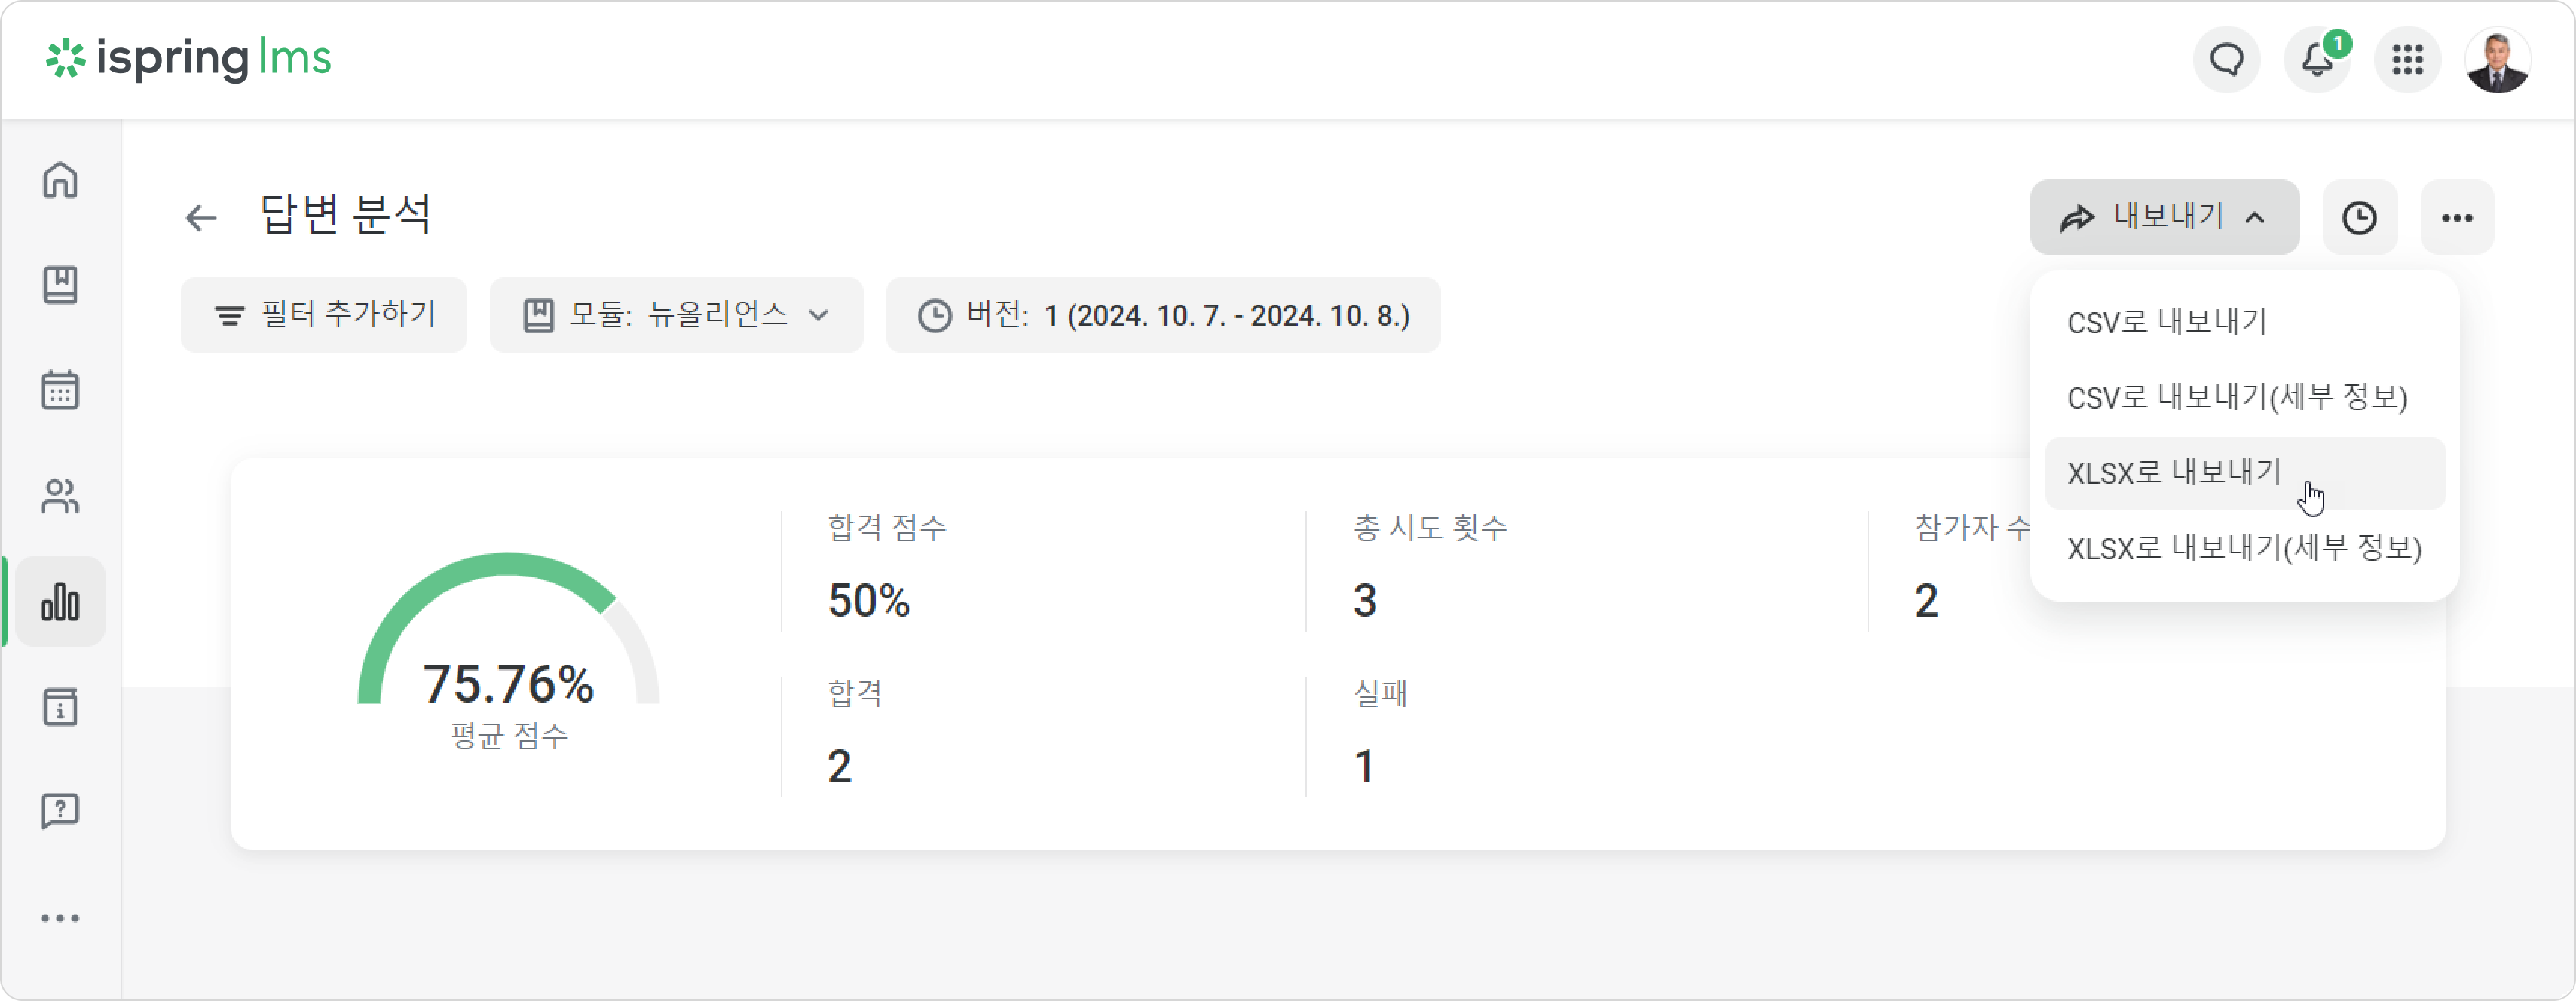Expand the sidebar more options dots
This screenshot has height=1001, width=2576.
(60, 918)
